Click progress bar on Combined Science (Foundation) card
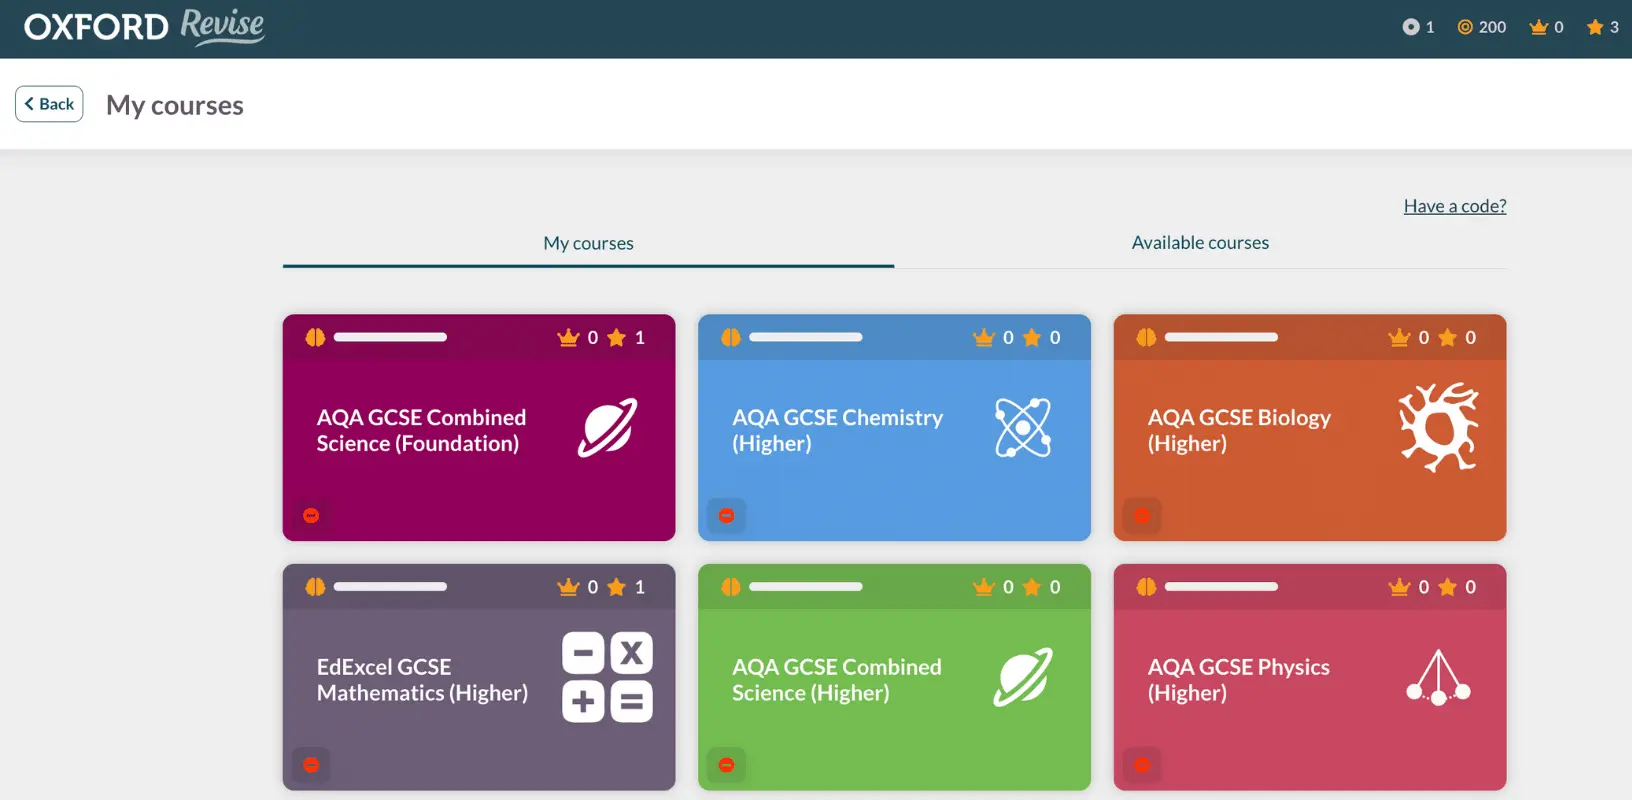 point(390,337)
